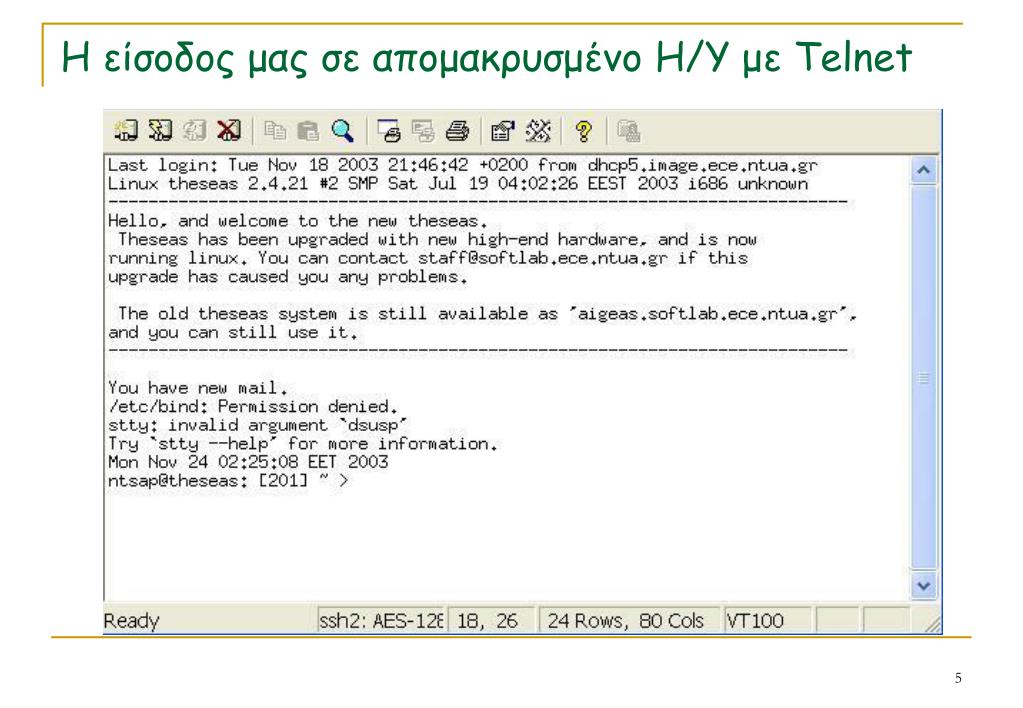Click the vertical scrollbar thumb

point(923,377)
